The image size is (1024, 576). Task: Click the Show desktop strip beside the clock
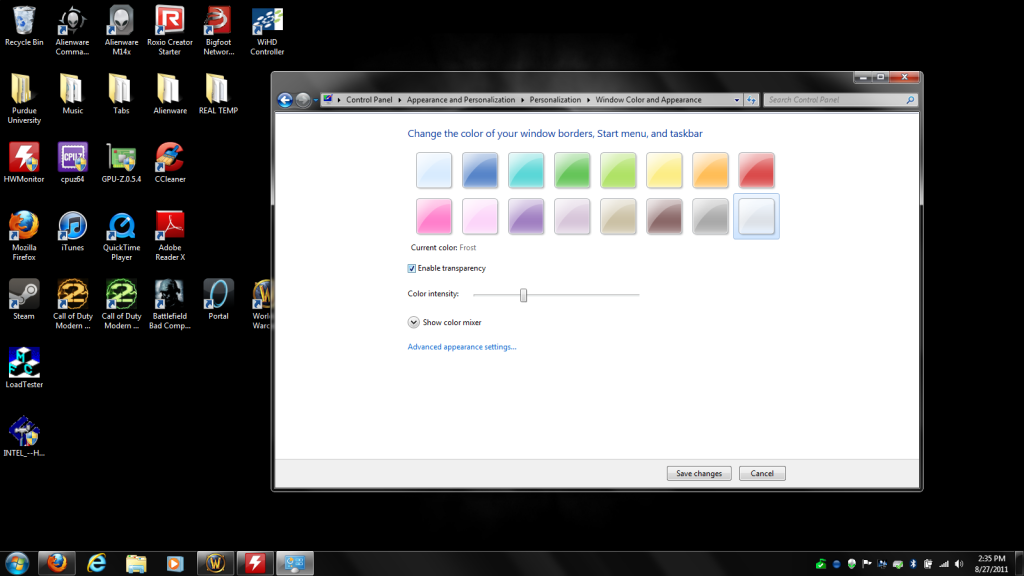(1019, 564)
